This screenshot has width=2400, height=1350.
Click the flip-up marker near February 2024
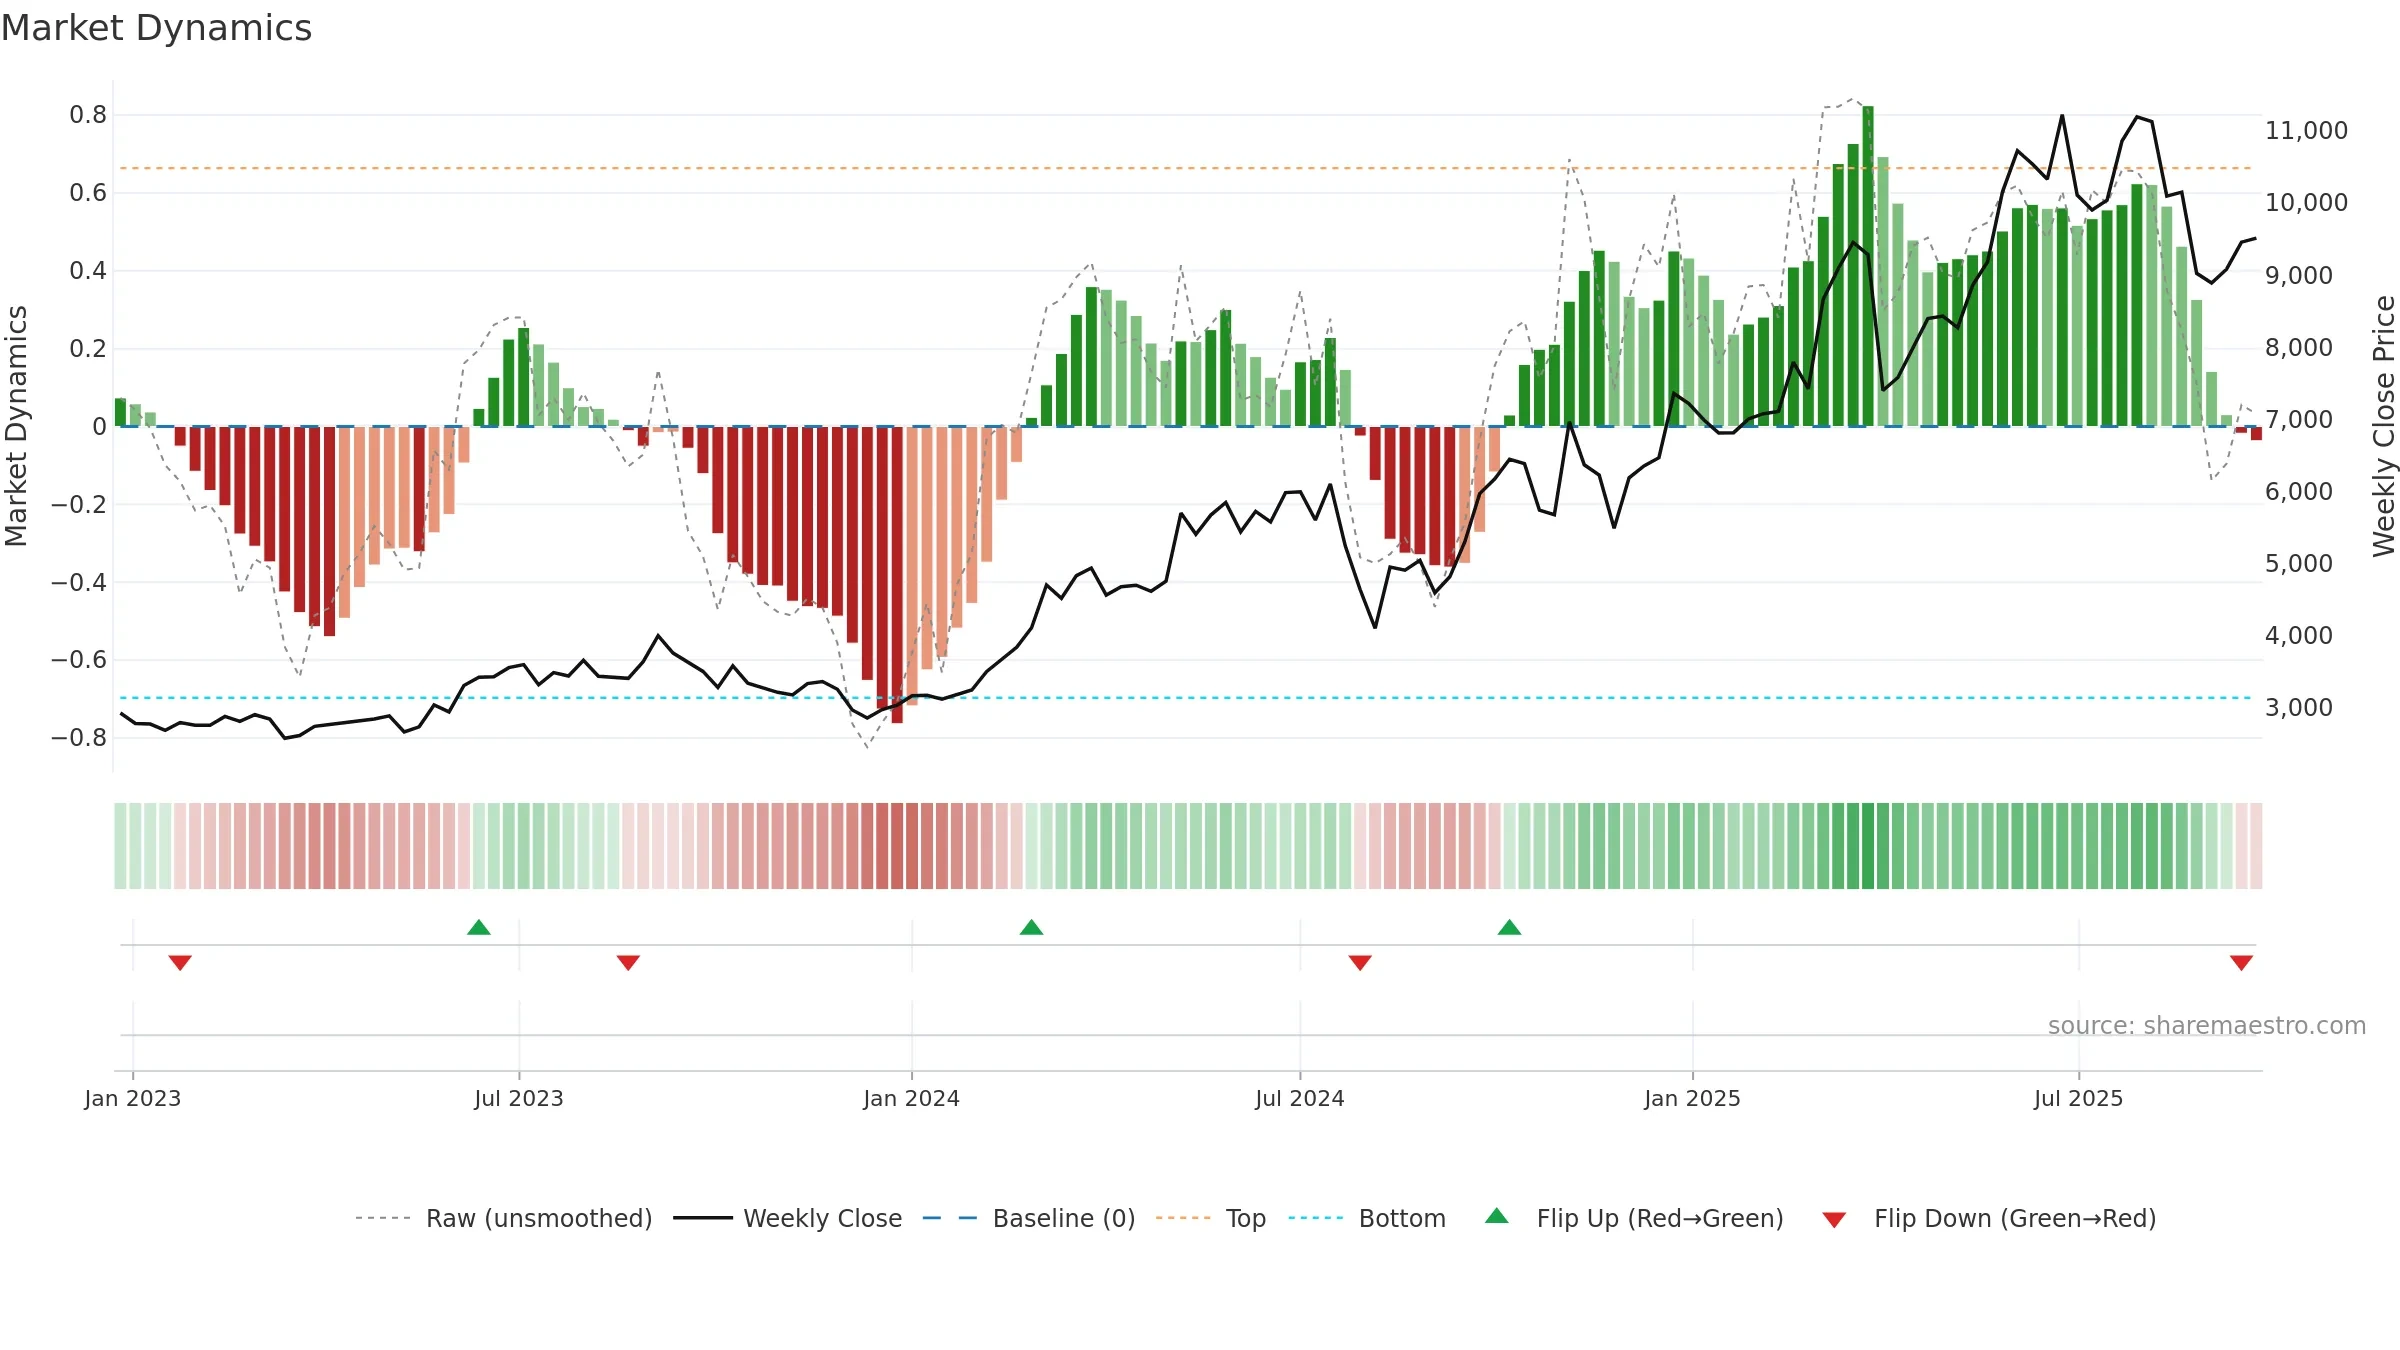pyautogui.click(x=1031, y=927)
